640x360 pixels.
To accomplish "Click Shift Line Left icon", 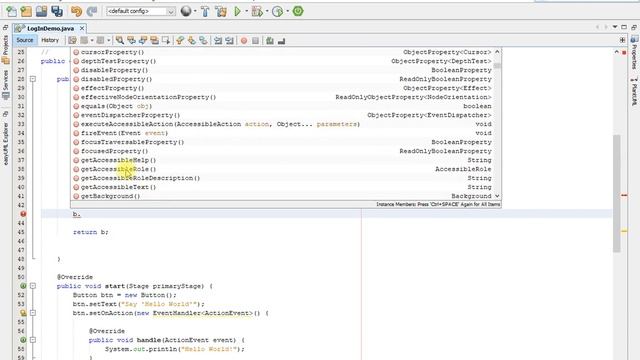I will pos(218,40).
